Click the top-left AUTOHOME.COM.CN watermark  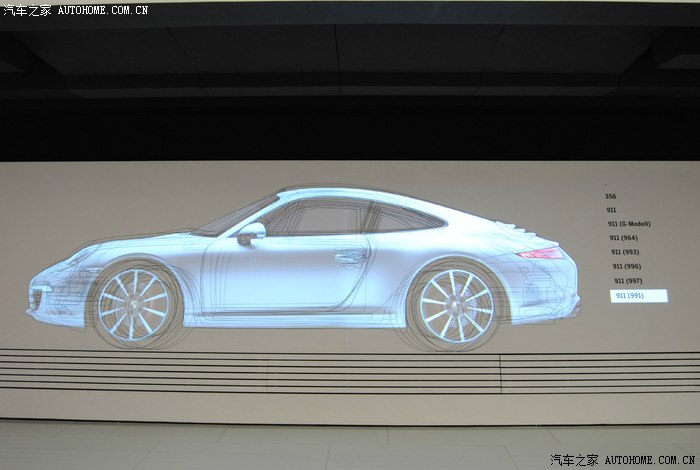[75, 9]
